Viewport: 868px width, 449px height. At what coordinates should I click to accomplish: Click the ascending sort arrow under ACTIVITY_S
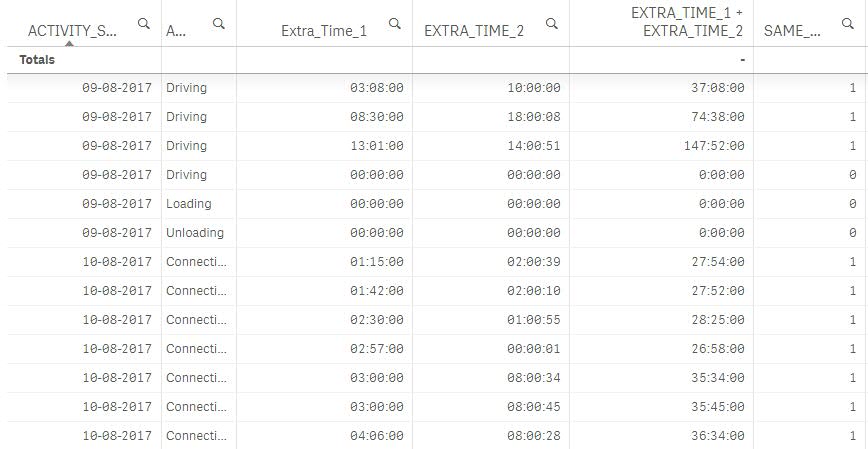69,44
